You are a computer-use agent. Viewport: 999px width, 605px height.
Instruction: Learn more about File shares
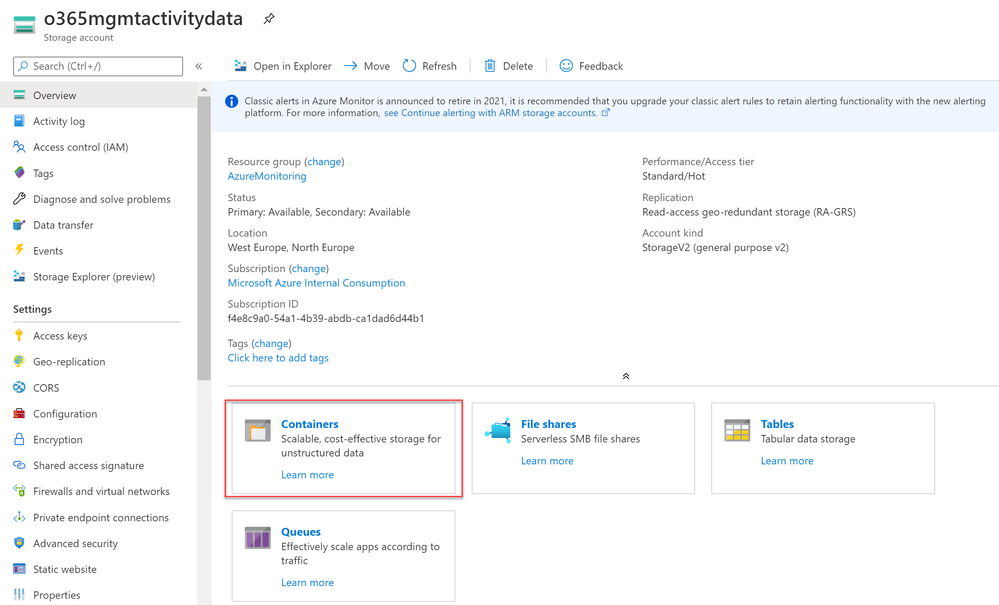[x=547, y=461]
